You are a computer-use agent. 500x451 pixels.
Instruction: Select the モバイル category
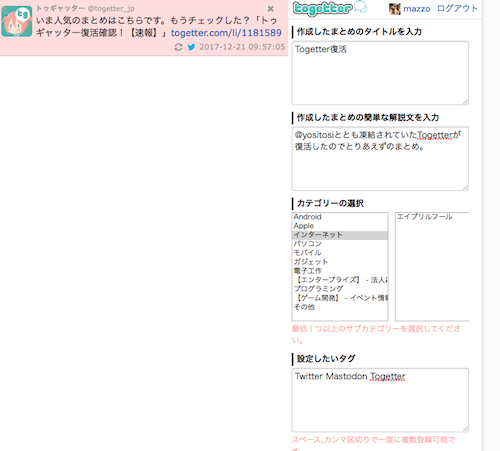click(x=340, y=253)
